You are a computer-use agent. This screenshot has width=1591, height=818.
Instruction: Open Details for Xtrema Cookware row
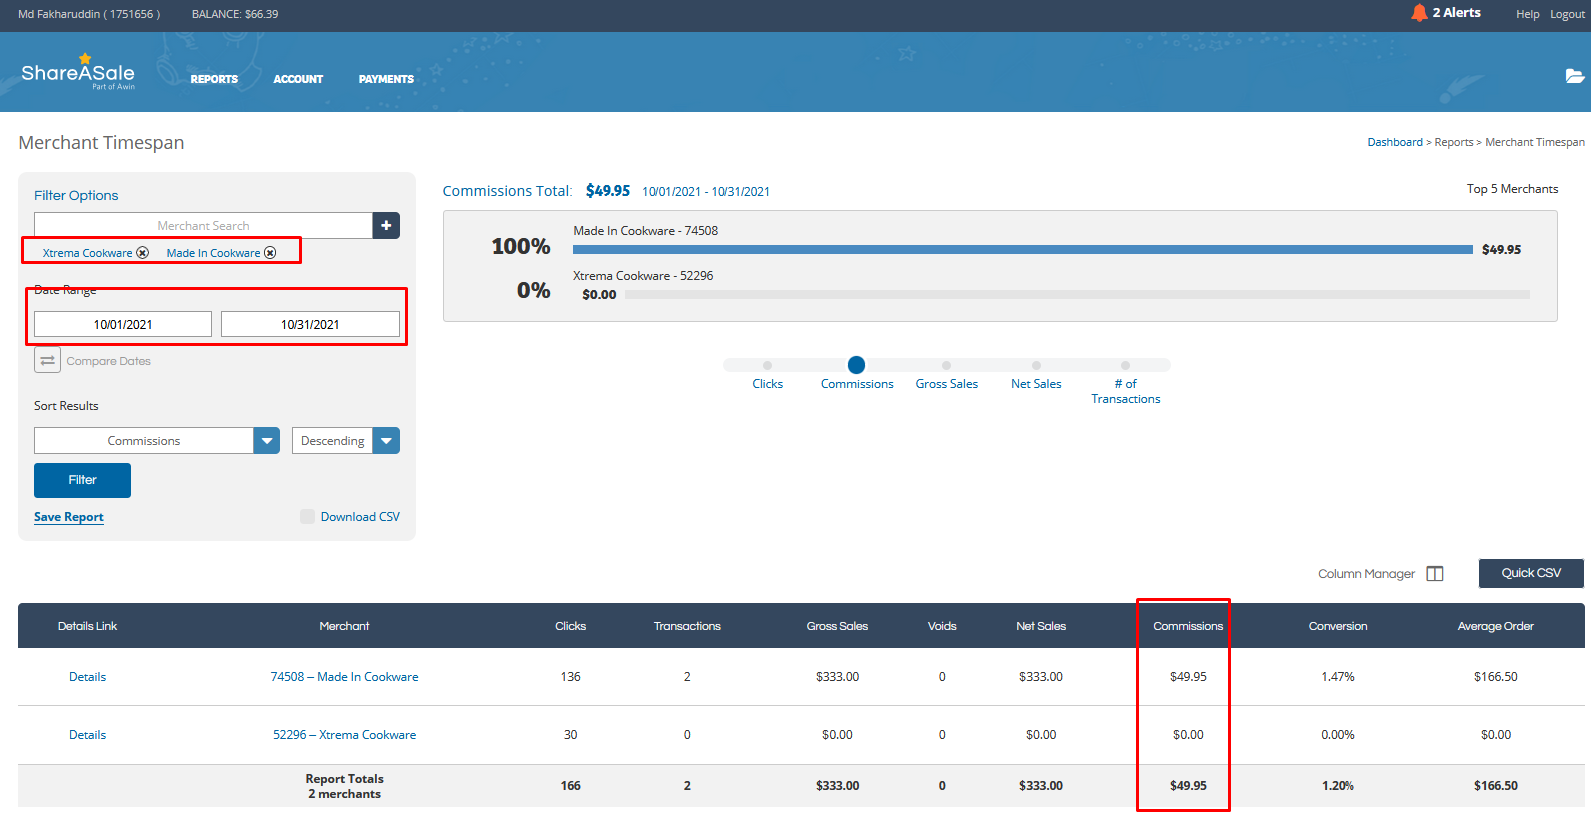point(87,735)
